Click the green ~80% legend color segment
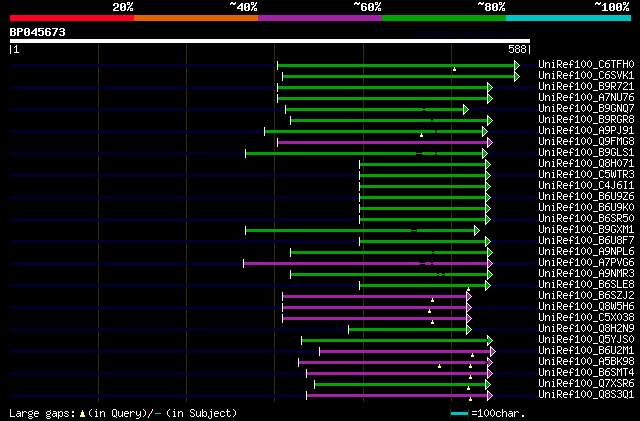 [x=444, y=18]
